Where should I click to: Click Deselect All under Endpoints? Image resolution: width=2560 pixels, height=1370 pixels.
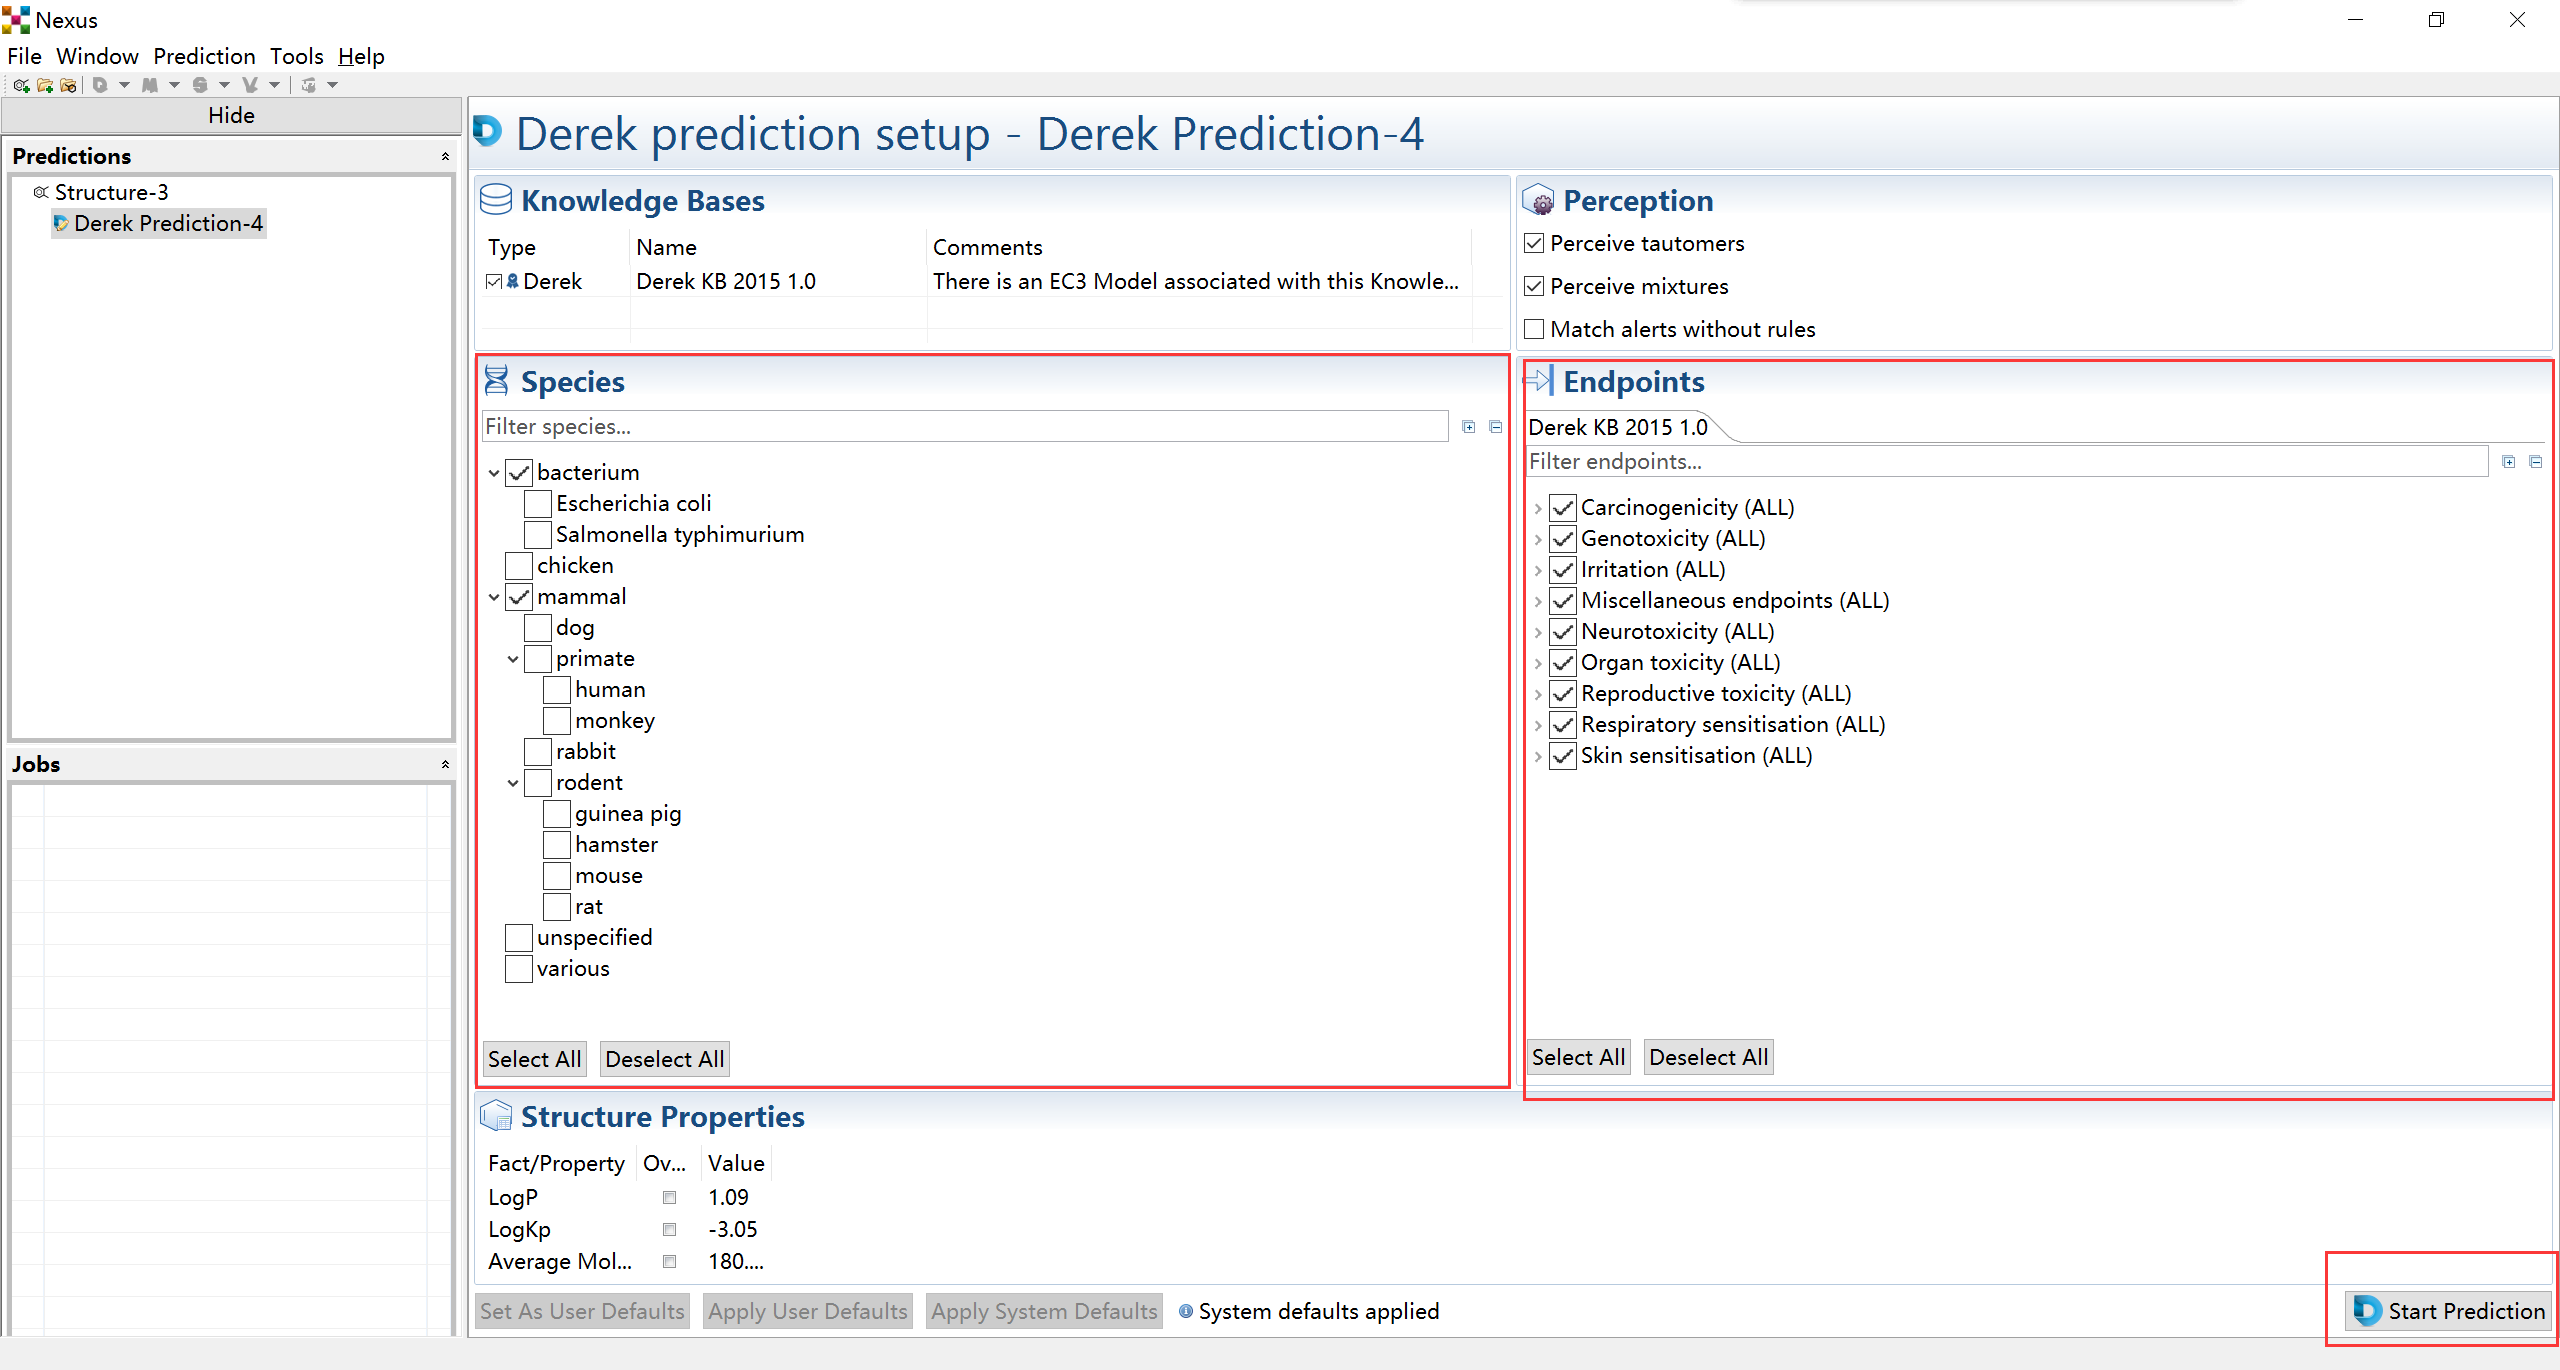pyautogui.click(x=1708, y=1057)
